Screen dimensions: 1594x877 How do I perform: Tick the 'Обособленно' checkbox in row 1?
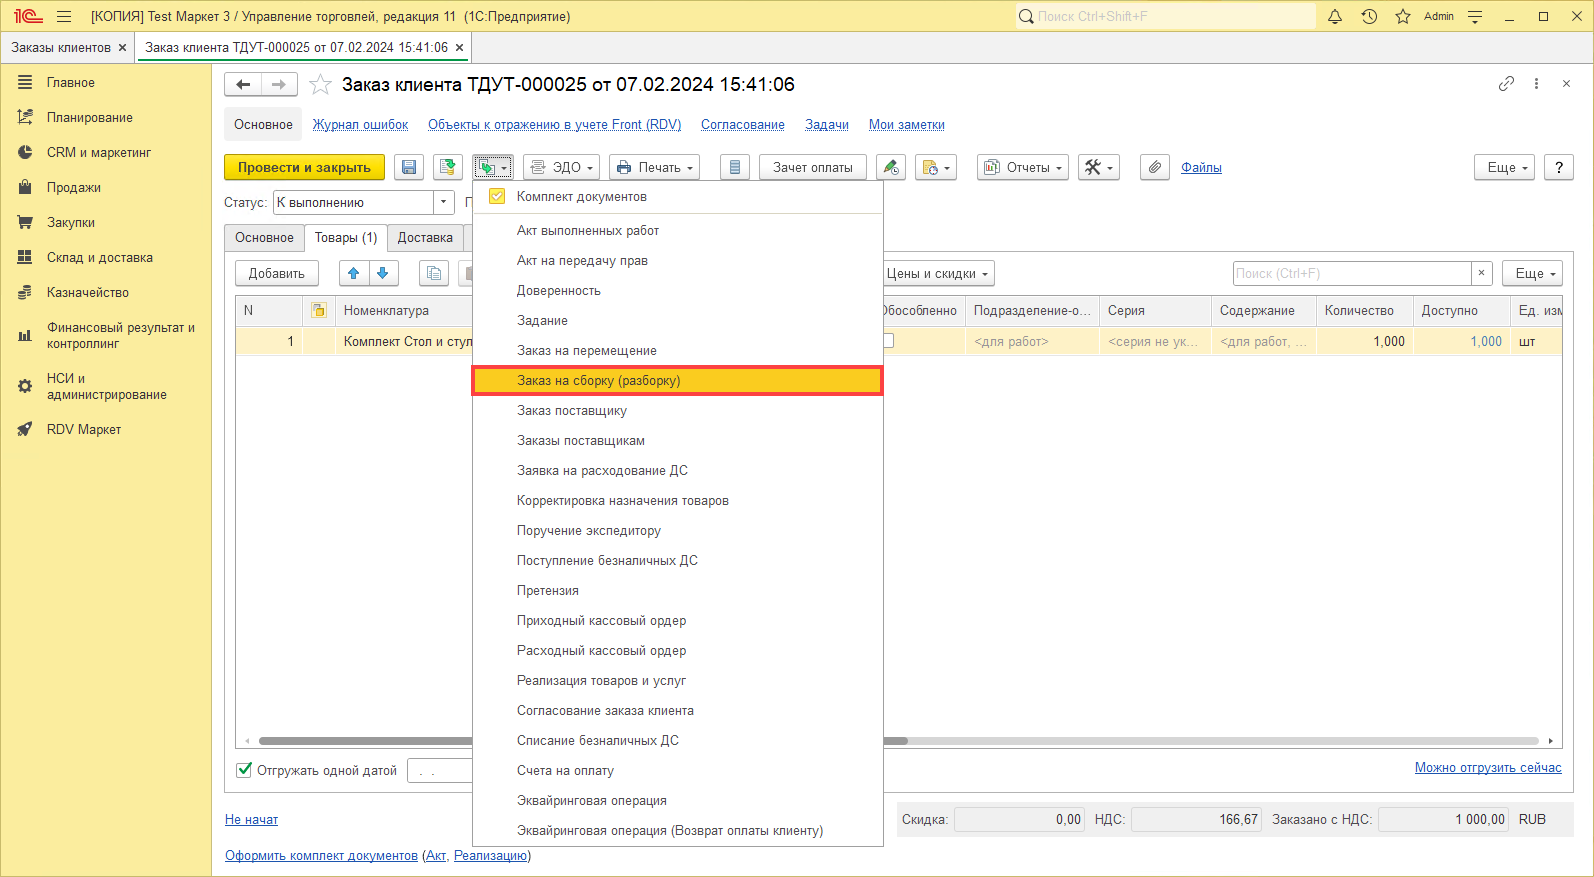tap(887, 341)
